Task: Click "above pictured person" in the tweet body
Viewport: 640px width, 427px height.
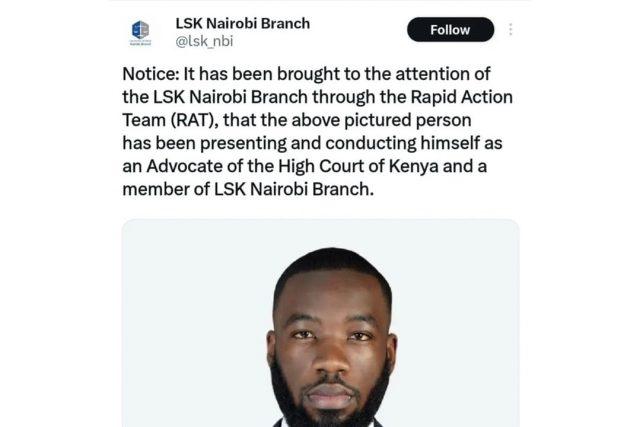Action: click(x=381, y=120)
